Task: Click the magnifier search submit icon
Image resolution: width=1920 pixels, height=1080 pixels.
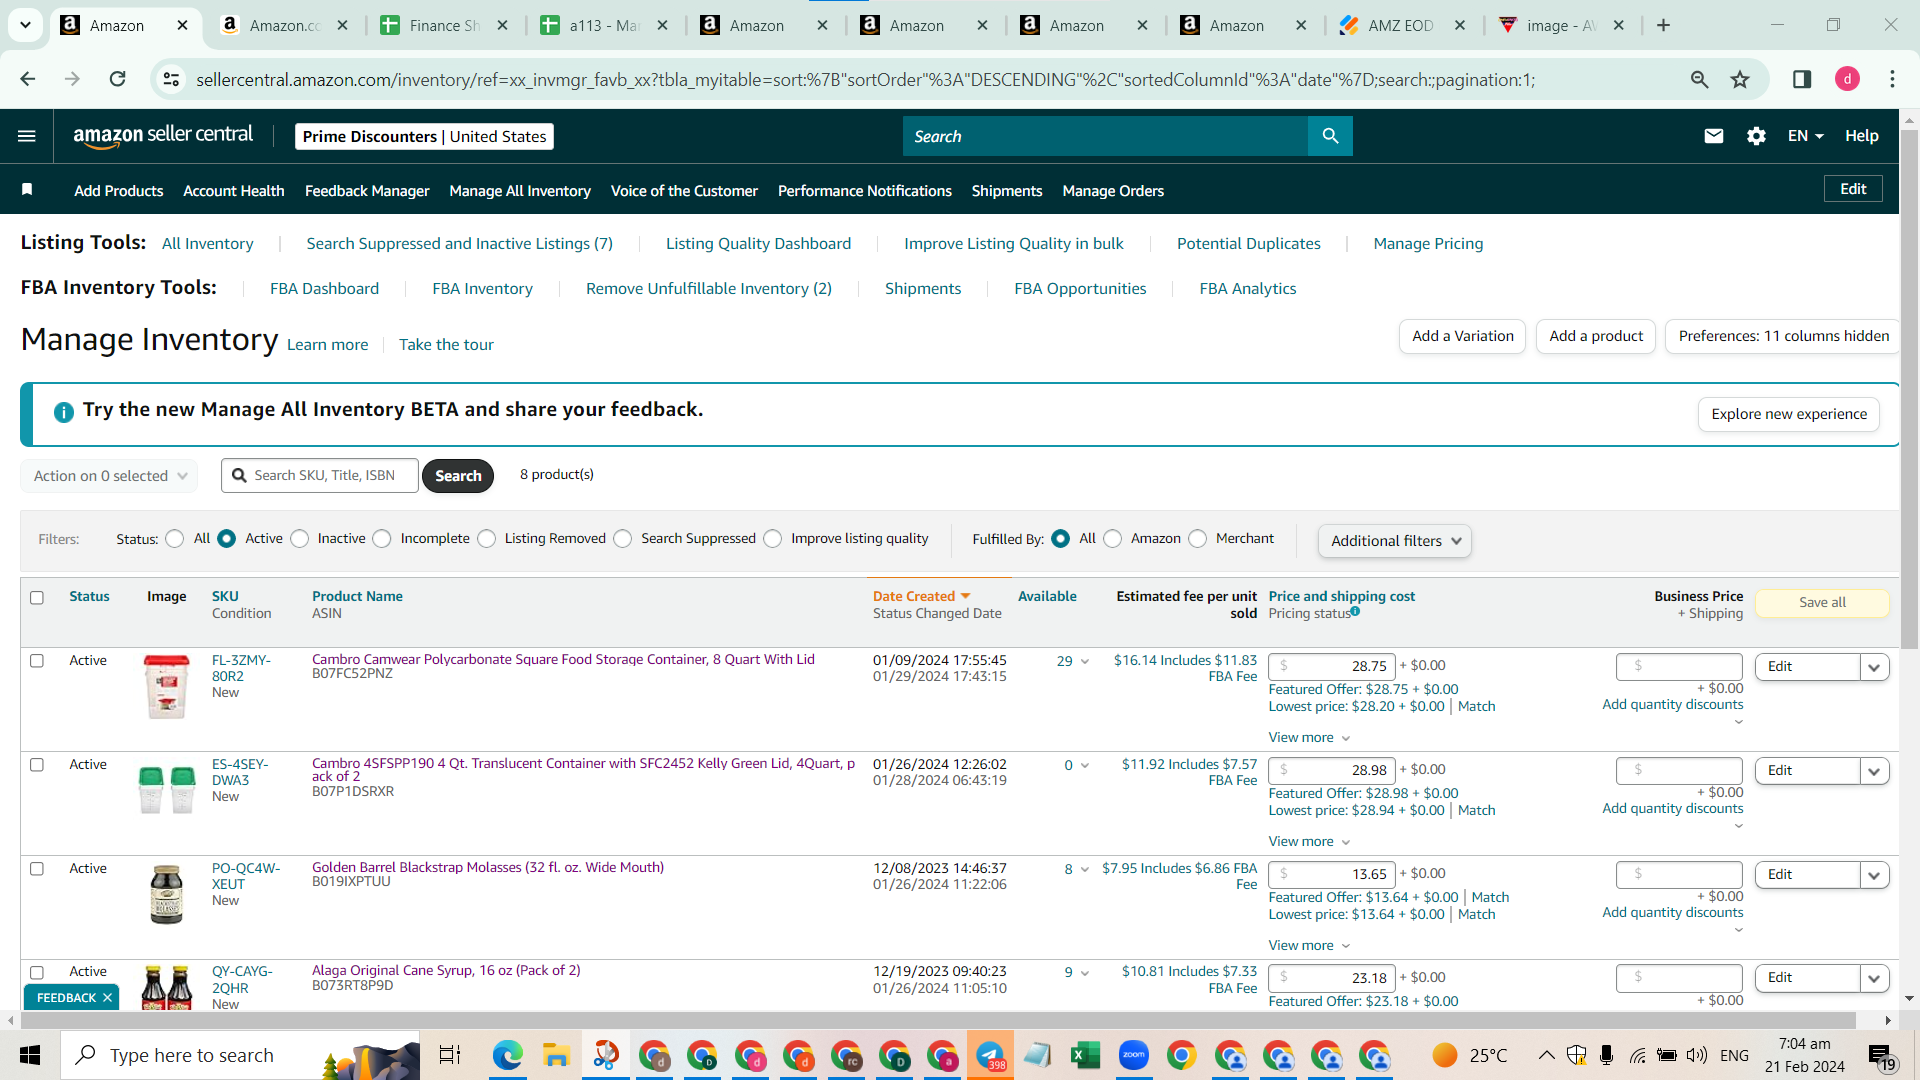Action: 1330,136
